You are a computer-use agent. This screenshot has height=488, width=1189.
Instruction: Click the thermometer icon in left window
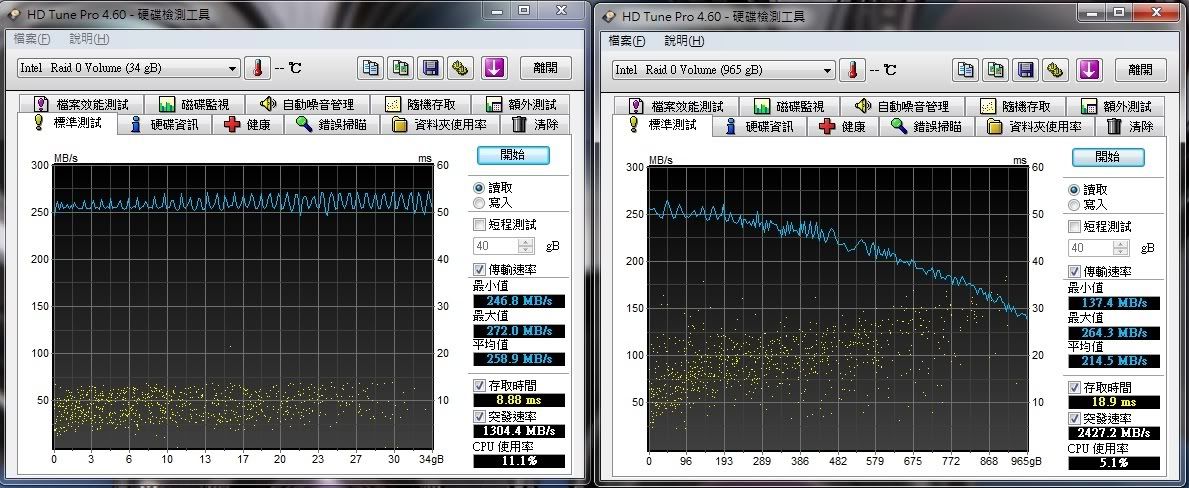[x=258, y=68]
